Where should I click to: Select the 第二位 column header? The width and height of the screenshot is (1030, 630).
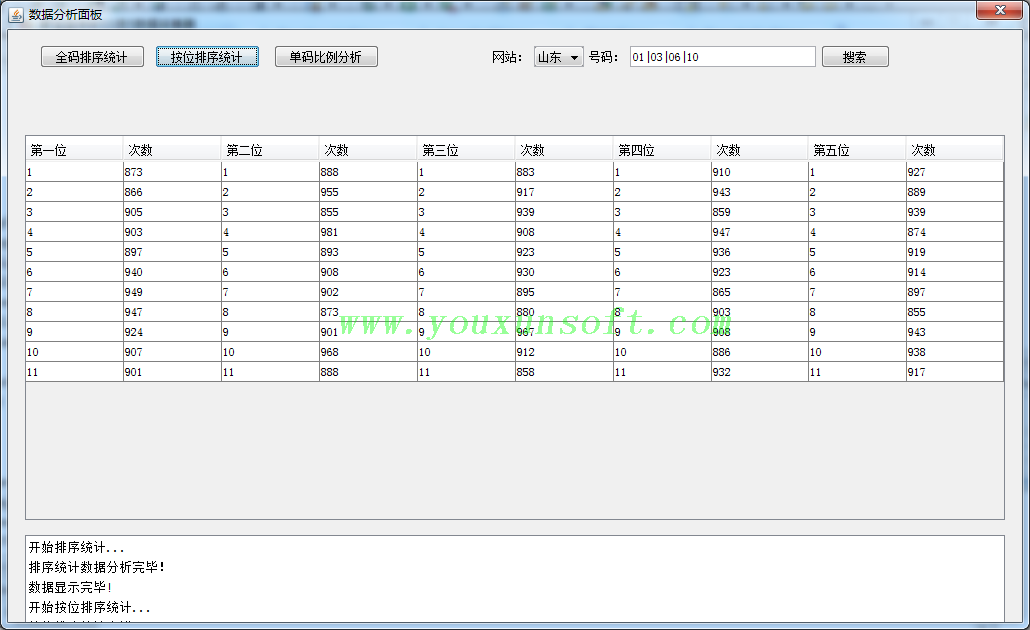coord(270,150)
